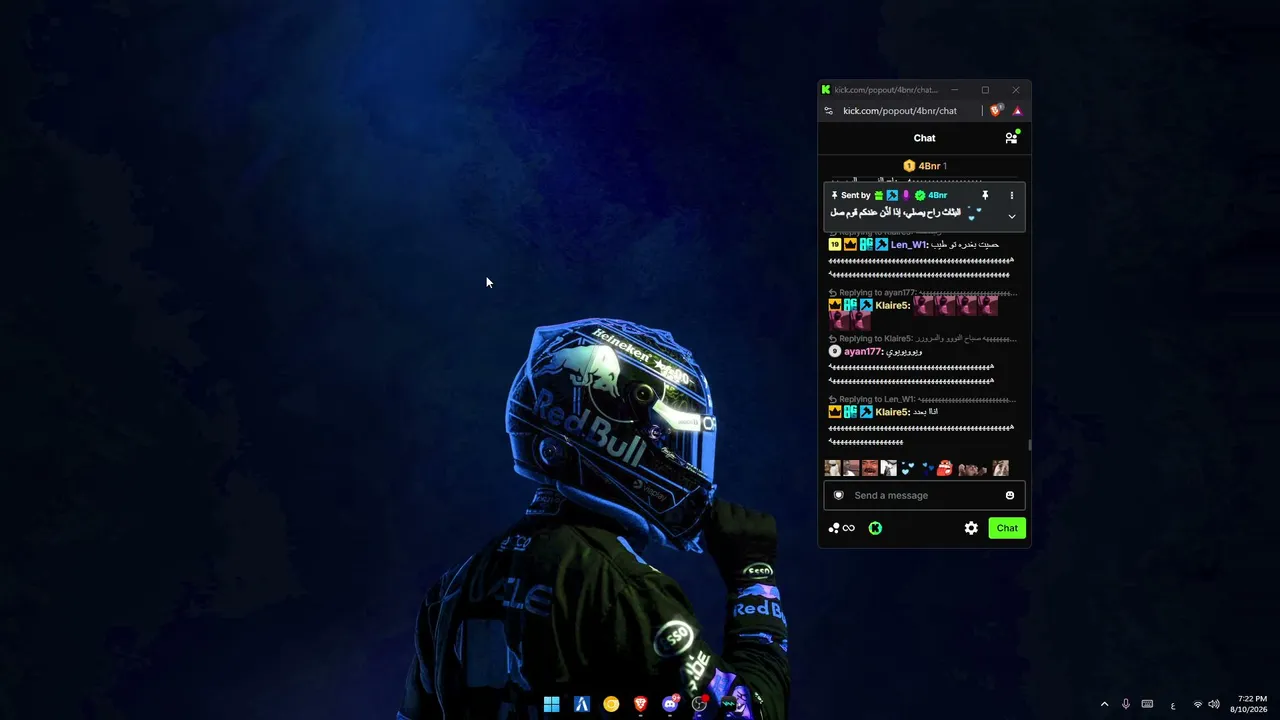Screen dimensions: 1280x720
Task: Focus the Send a message input field
Action: 924,495
